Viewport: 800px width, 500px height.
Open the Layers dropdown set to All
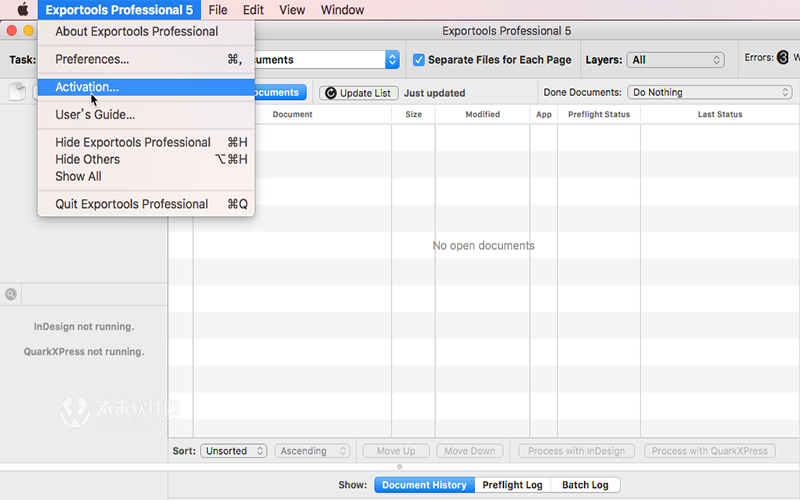(x=675, y=60)
